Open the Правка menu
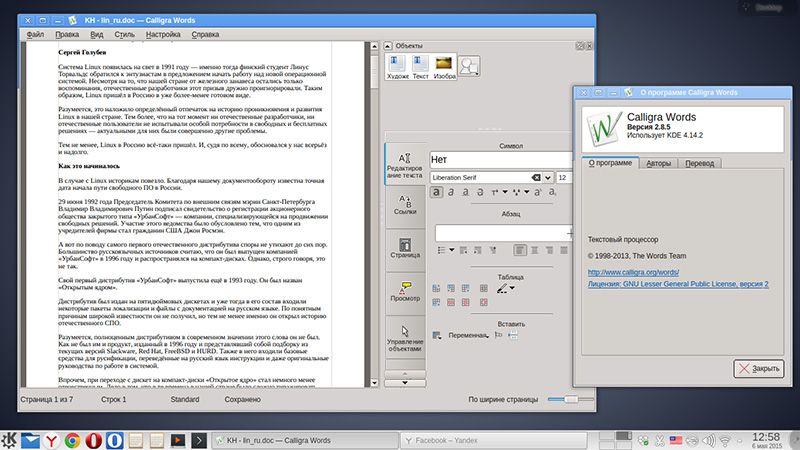The width and height of the screenshot is (800, 450). (67, 34)
